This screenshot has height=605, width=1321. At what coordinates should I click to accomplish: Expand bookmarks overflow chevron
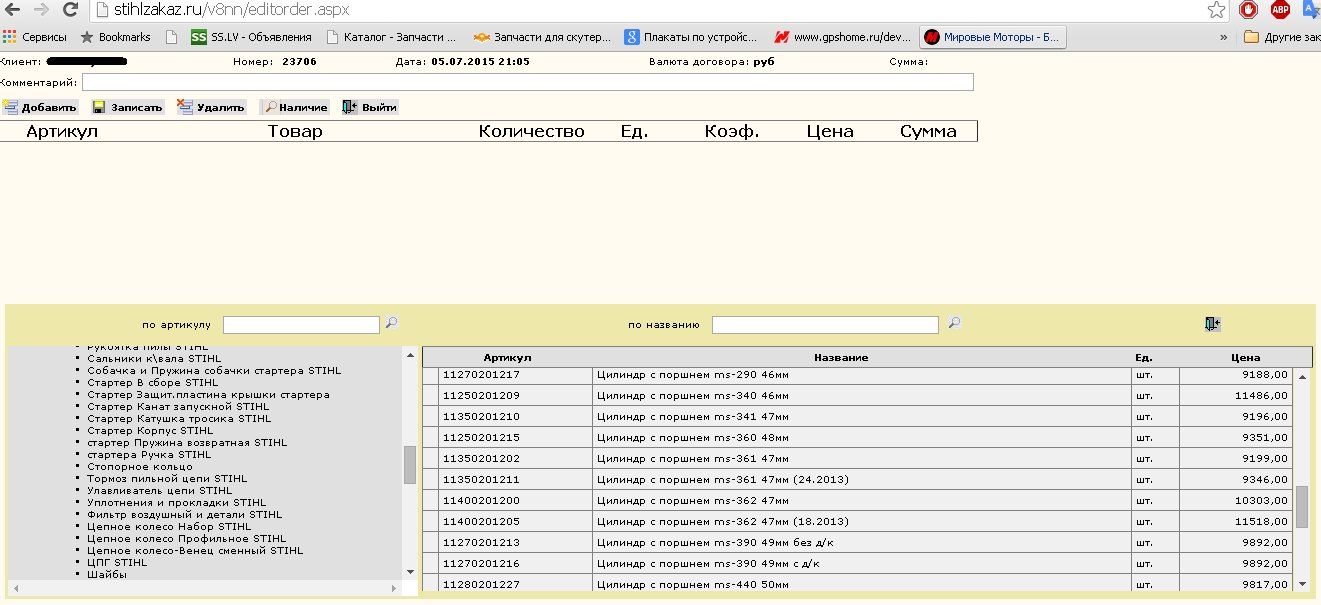1224,37
